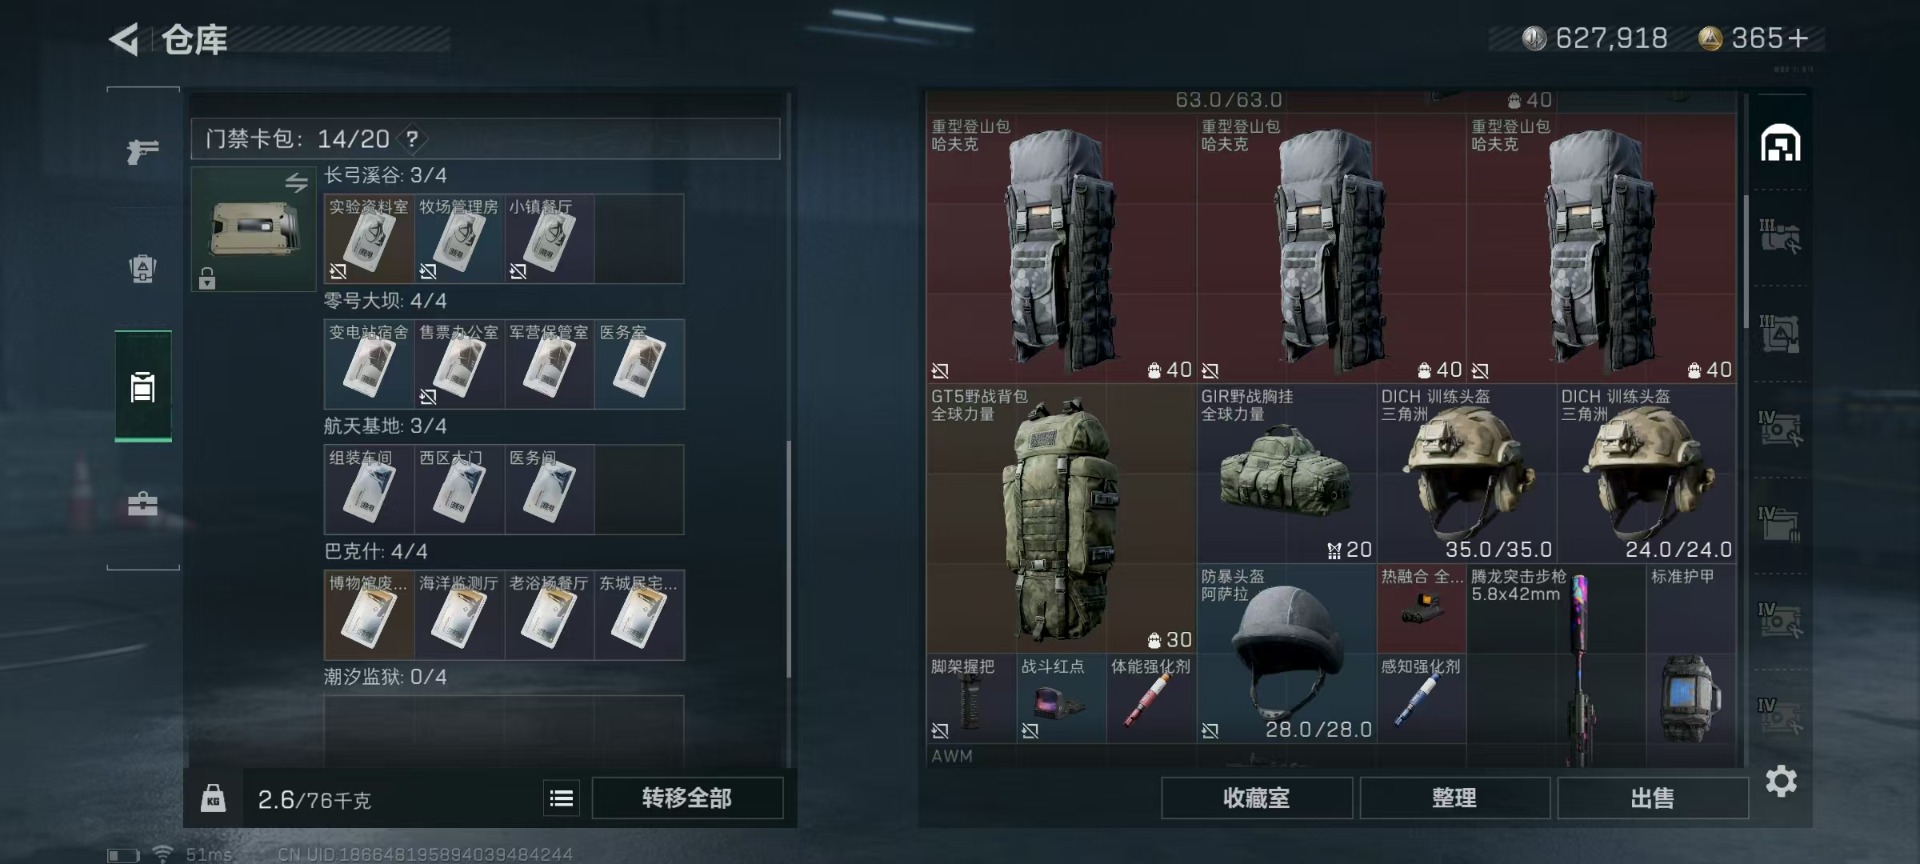Click the 转移全部 button

[687, 798]
